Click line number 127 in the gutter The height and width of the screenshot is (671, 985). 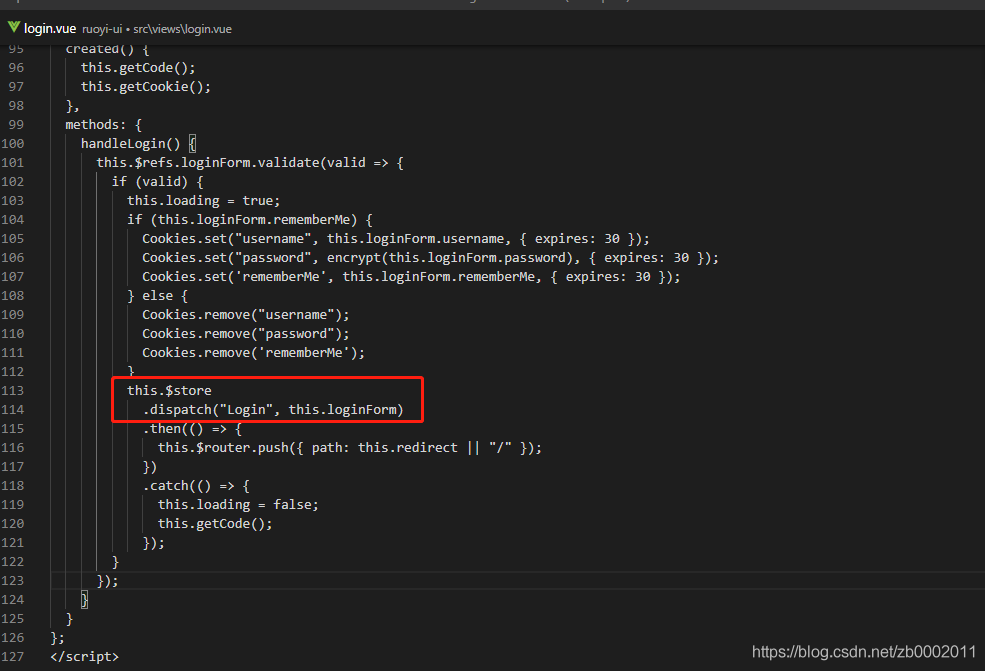click(x=13, y=657)
